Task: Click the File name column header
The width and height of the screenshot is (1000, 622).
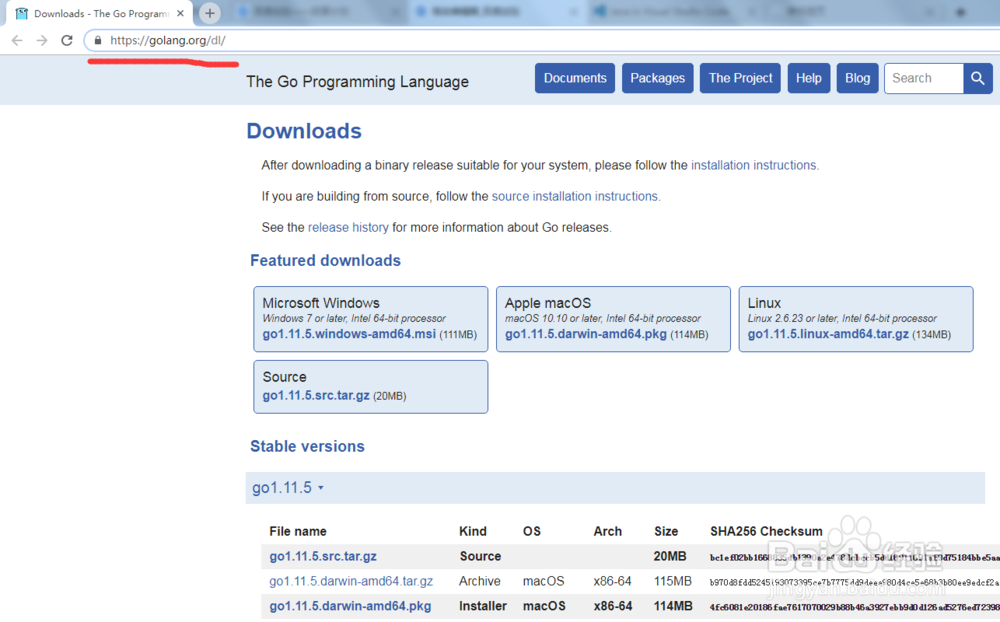Action: click(x=298, y=531)
